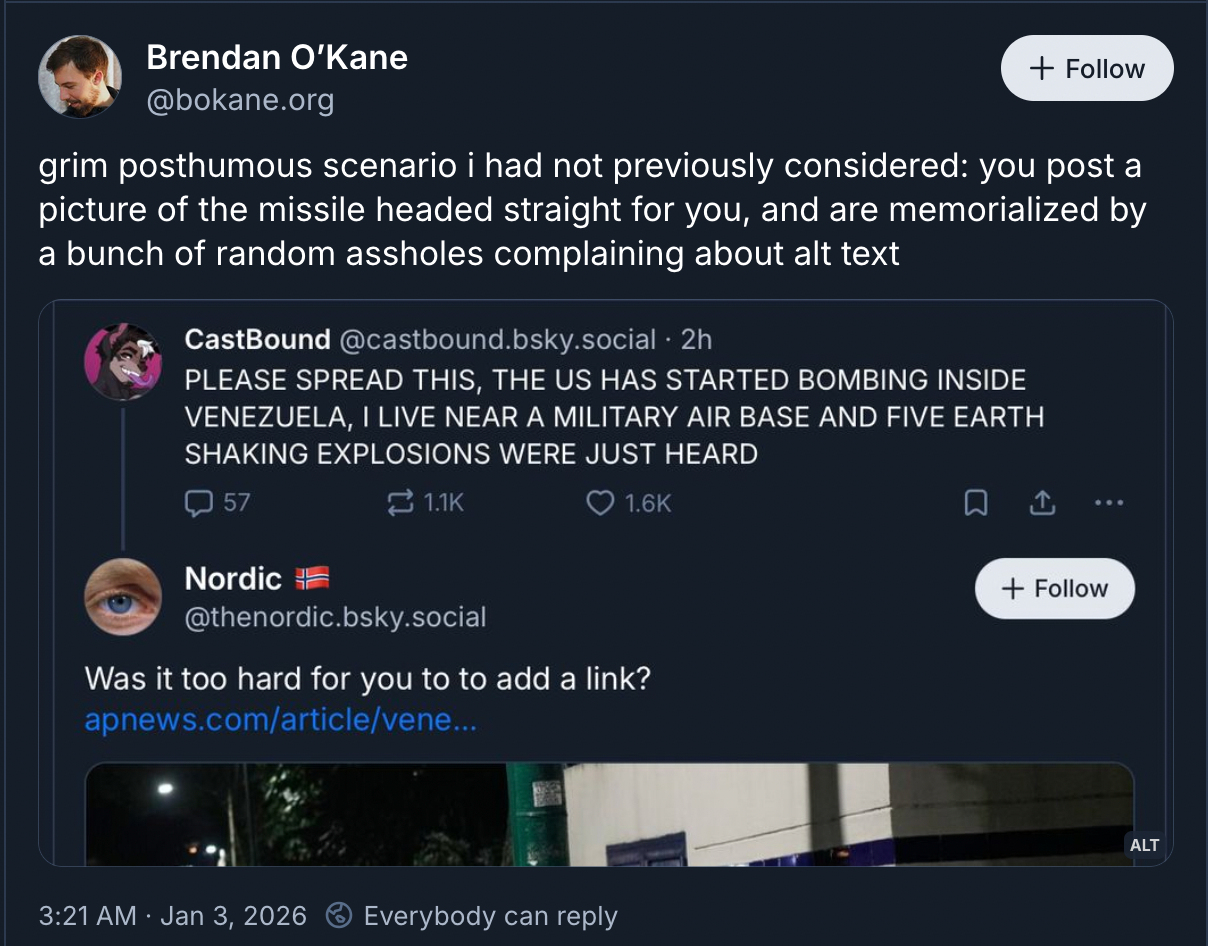Follow Brendan O'Kane
The image size is (1208, 946).
[x=1087, y=68]
